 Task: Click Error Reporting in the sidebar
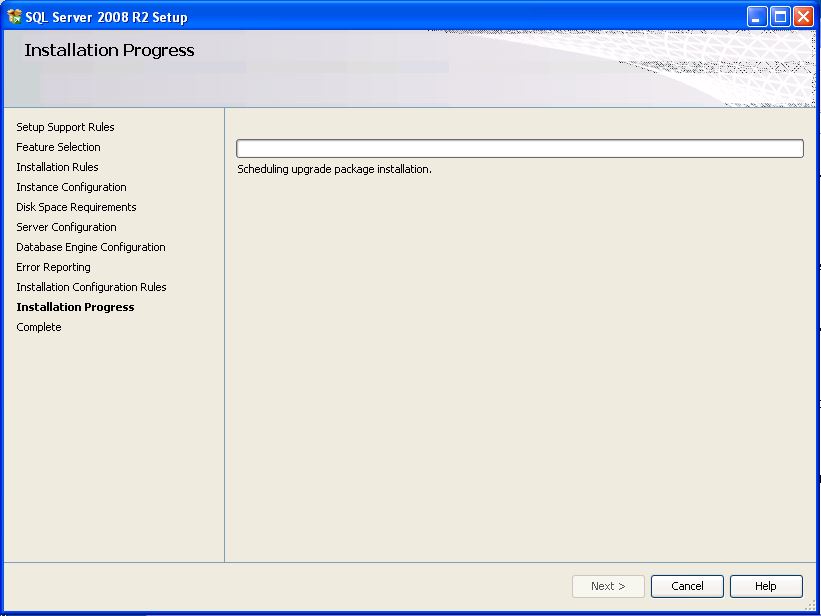(53, 267)
